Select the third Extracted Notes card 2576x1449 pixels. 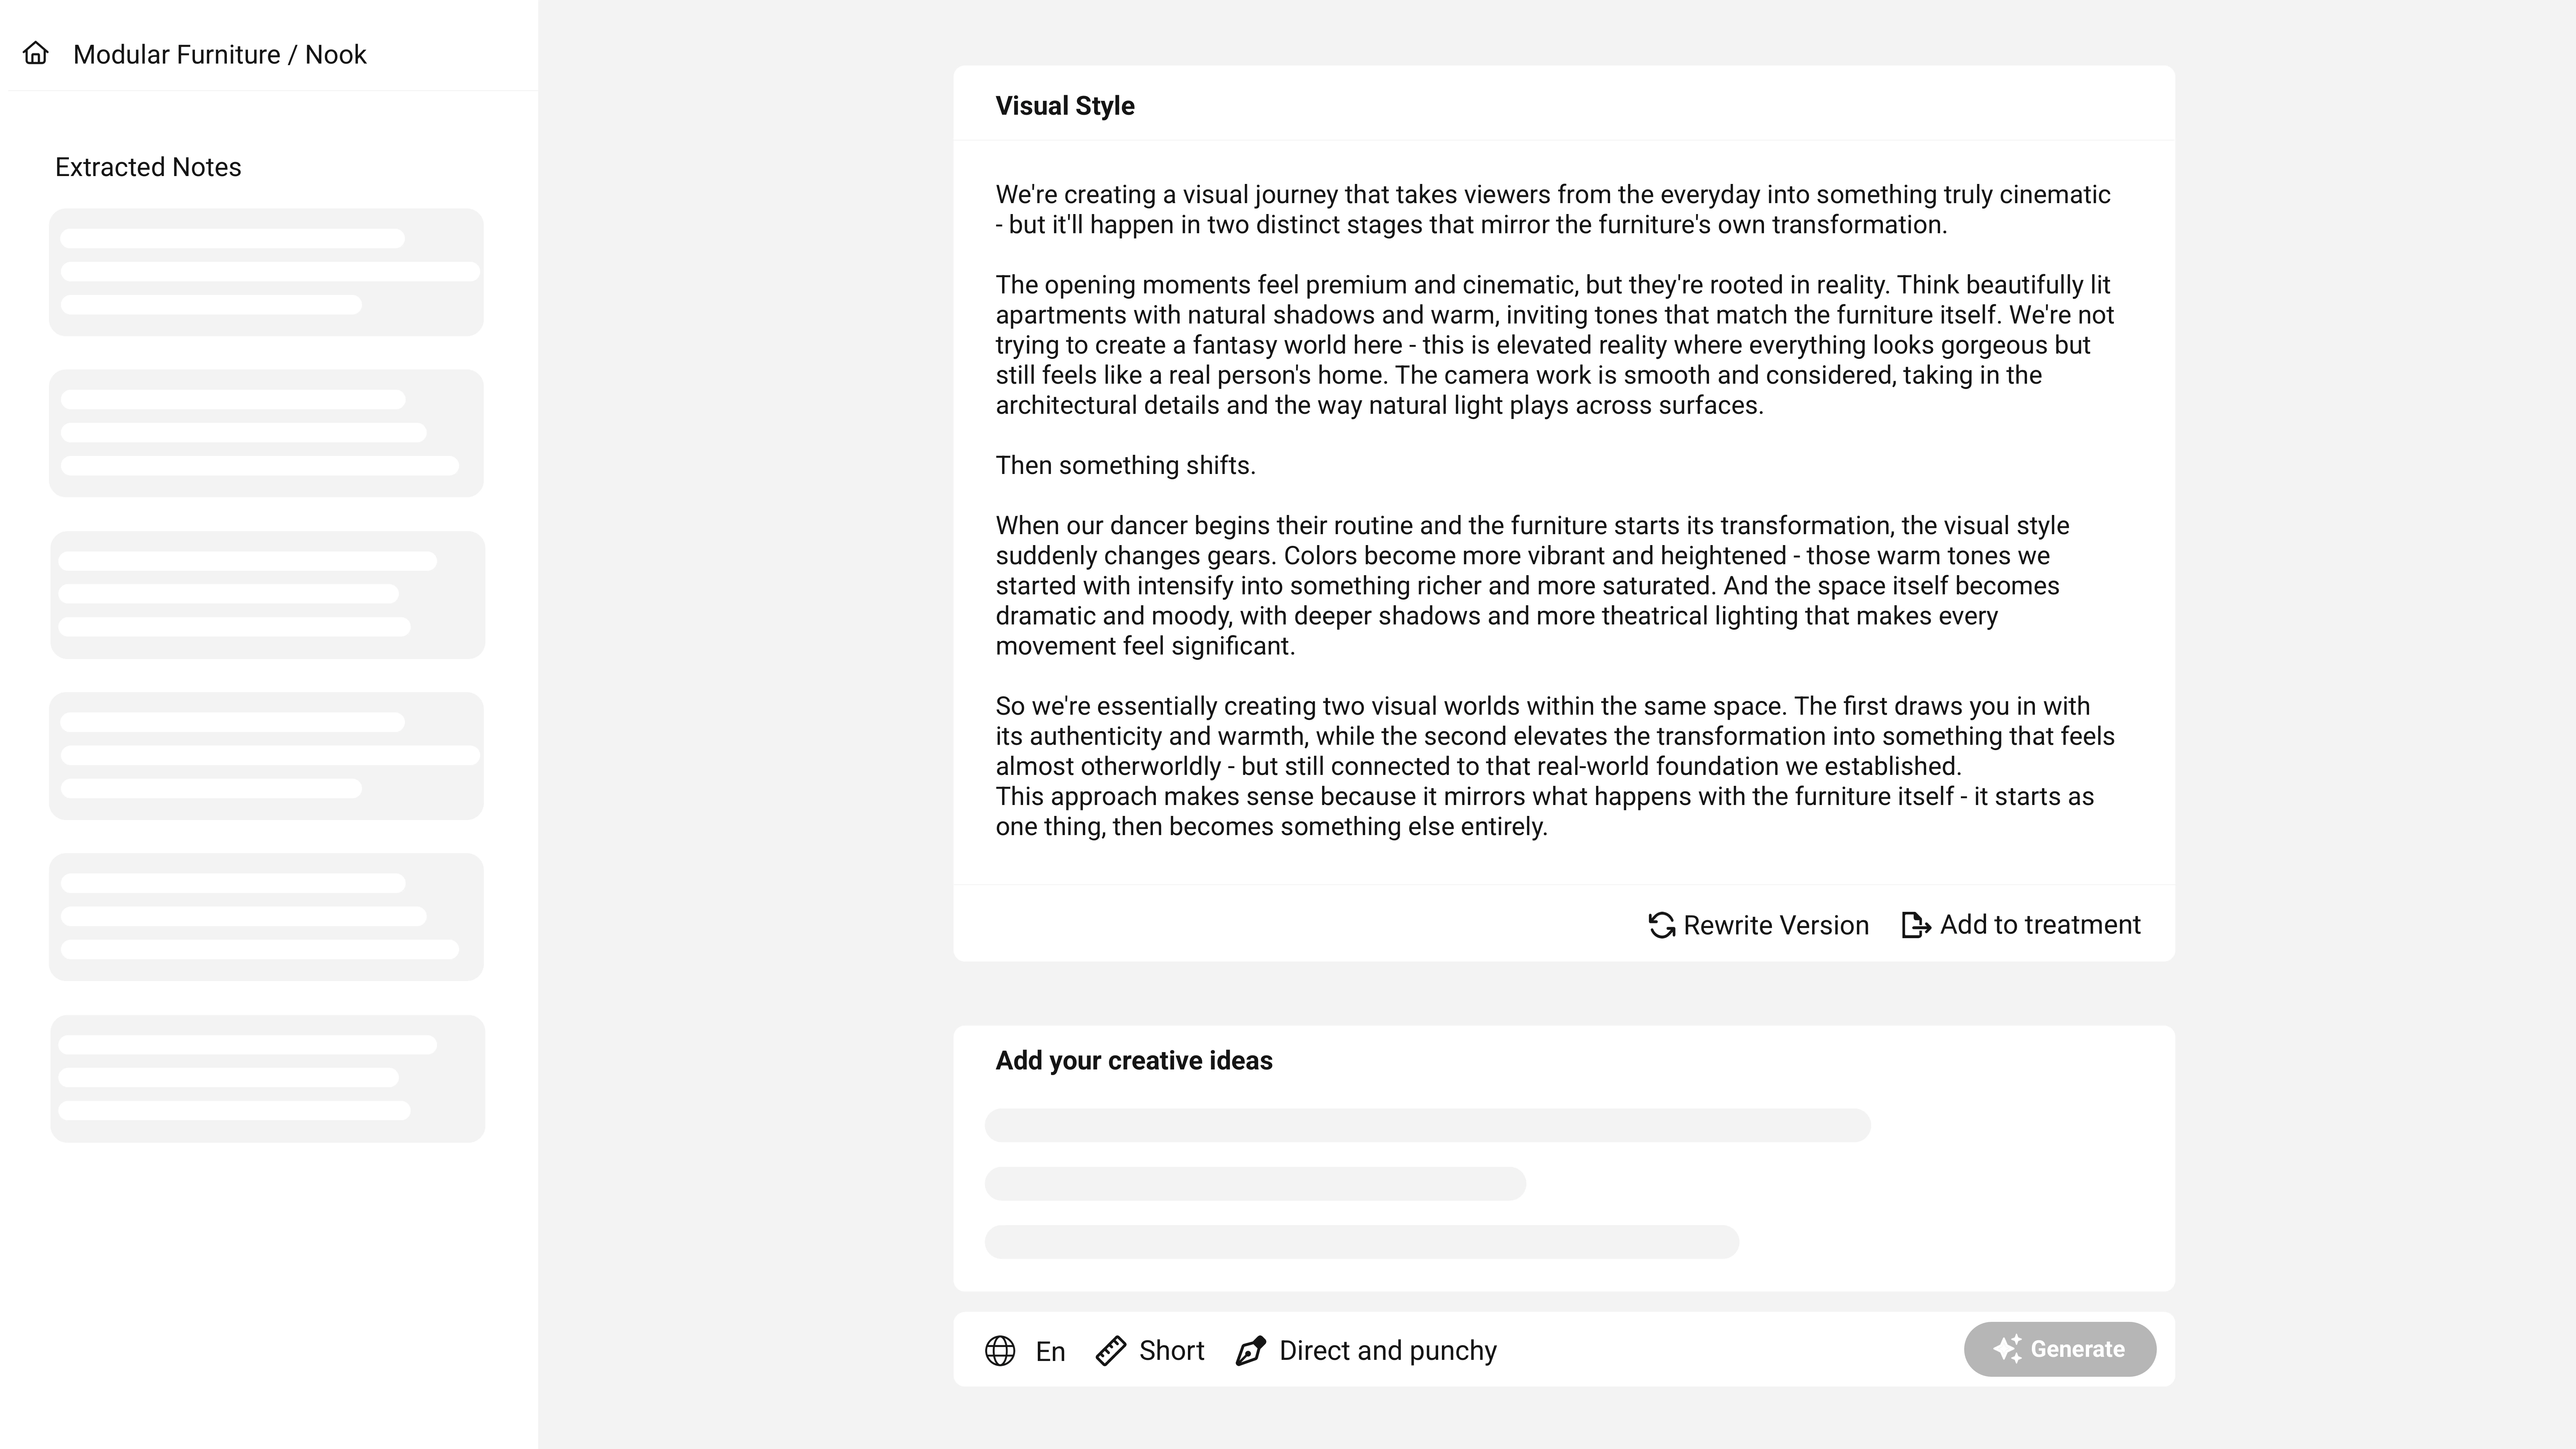[266, 595]
